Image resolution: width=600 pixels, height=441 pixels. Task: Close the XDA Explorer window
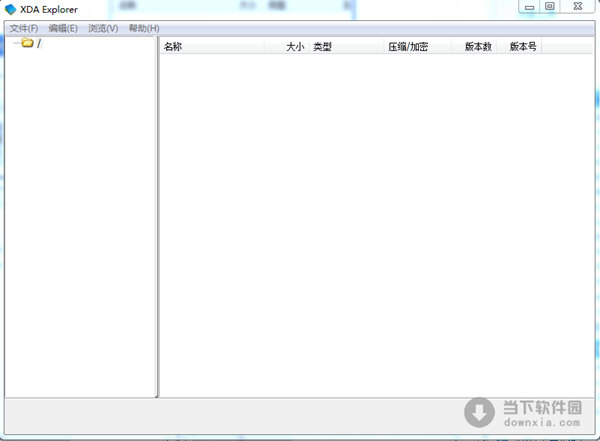(x=577, y=6)
